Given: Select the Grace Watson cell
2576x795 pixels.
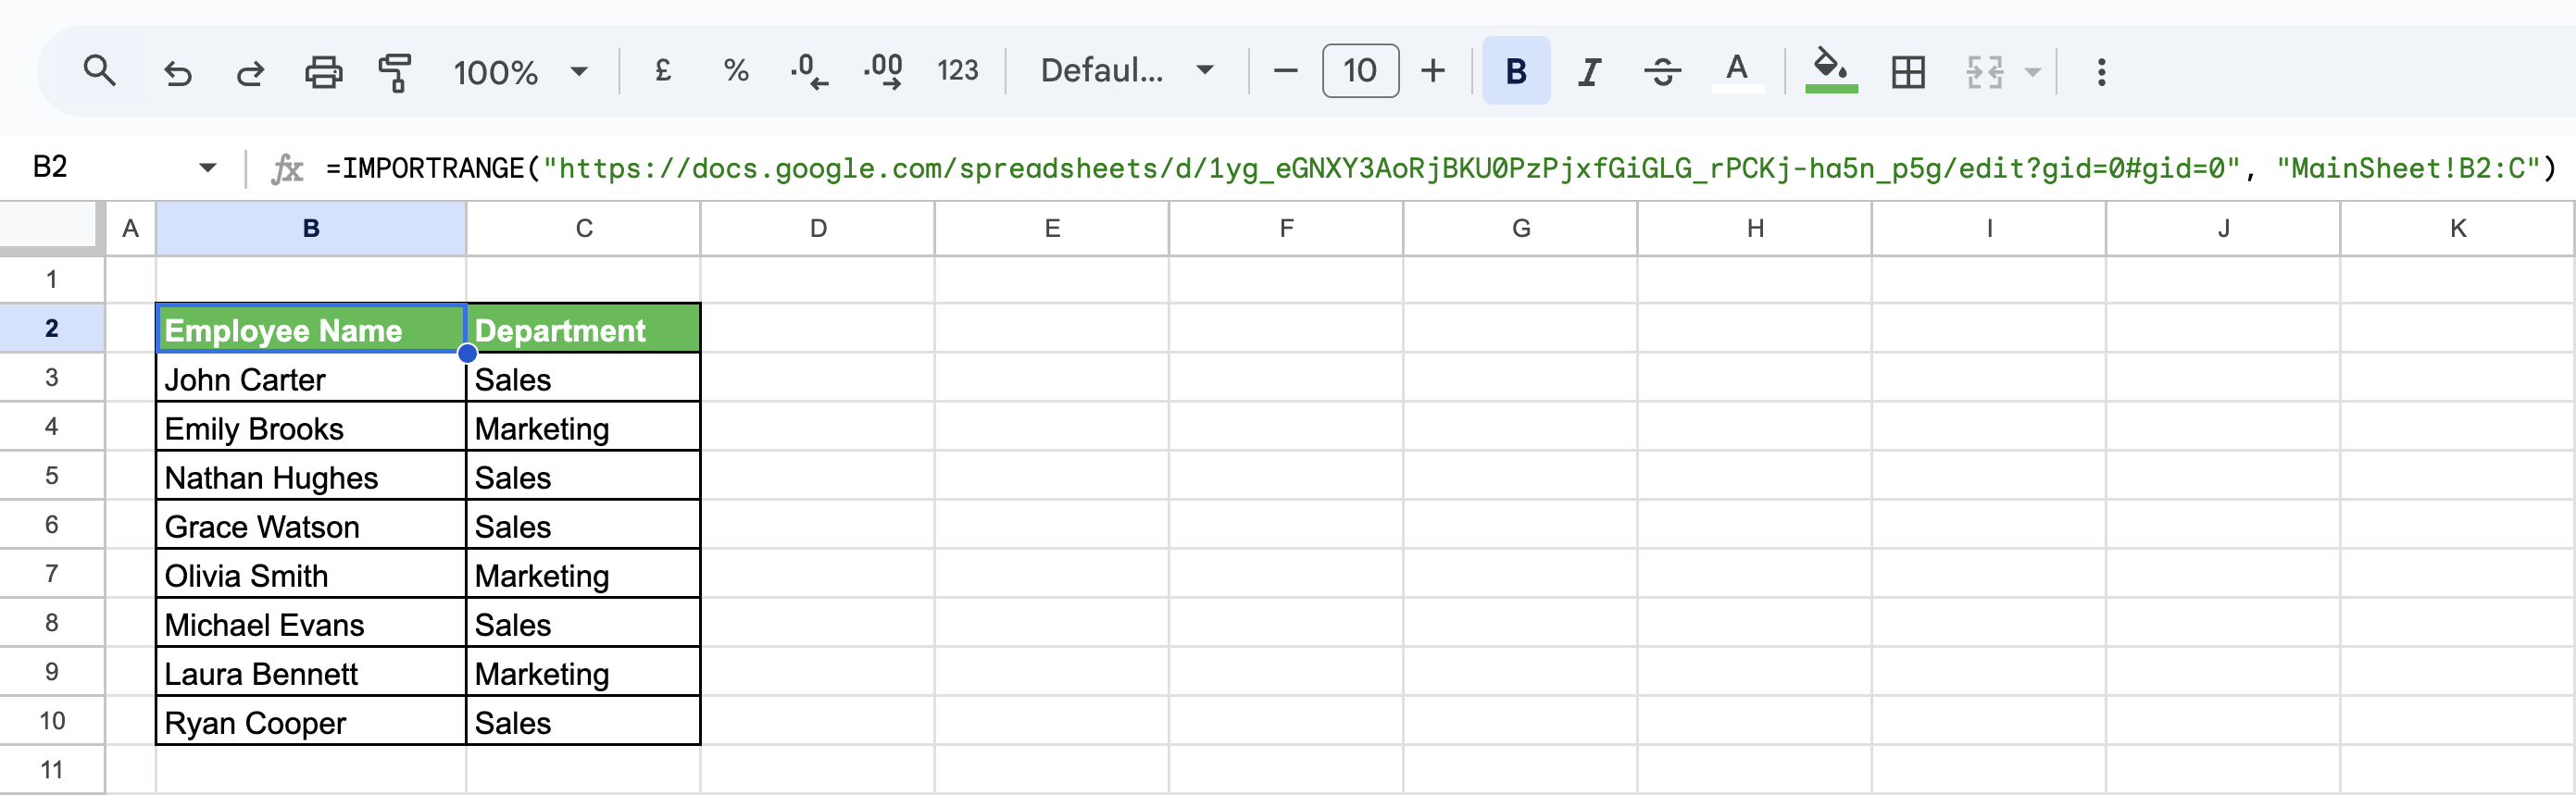Looking at the screenshot, I should [311, 525].
